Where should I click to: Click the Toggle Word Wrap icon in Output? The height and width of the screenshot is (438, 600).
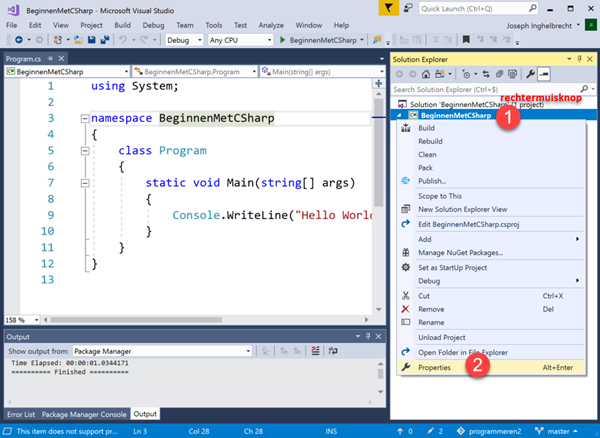coord(333,350)
